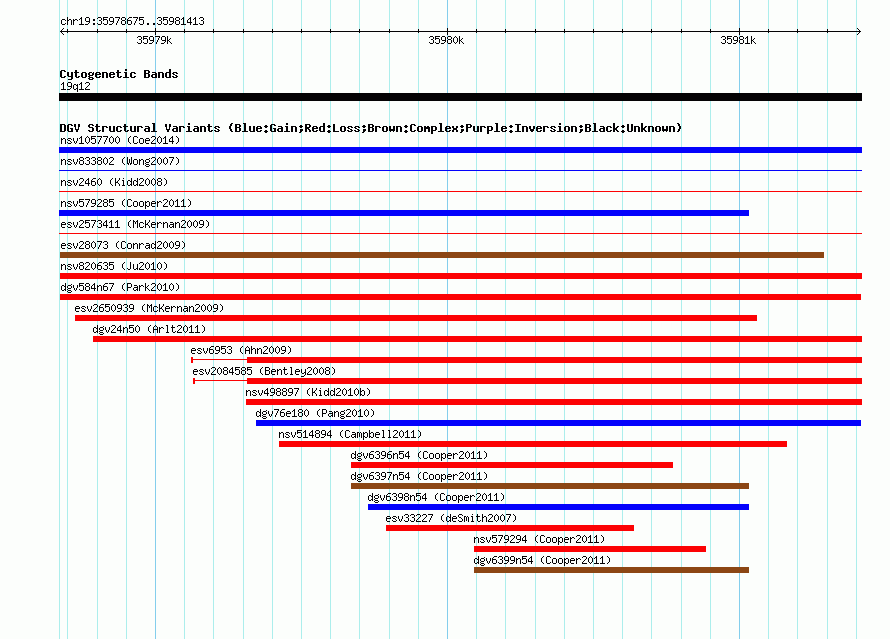Screen dimensions: 890x639
Task: Click the nsv498897 (Kidd2010b) label
Action: 308,392
